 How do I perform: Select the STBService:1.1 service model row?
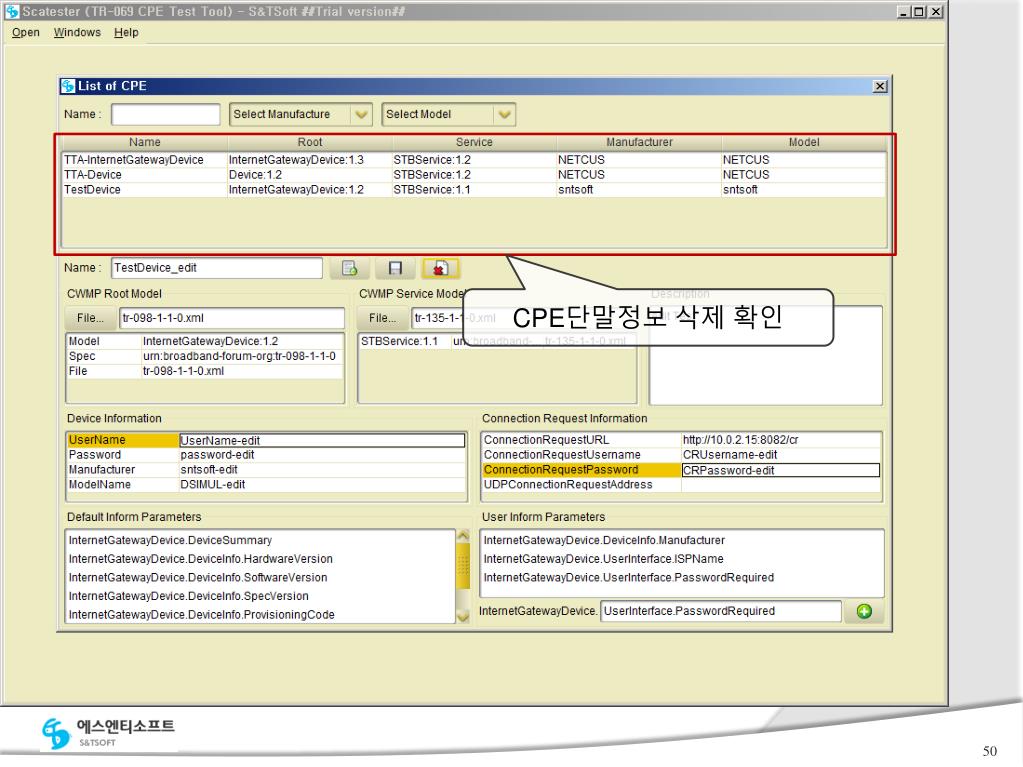coord(497,341)
